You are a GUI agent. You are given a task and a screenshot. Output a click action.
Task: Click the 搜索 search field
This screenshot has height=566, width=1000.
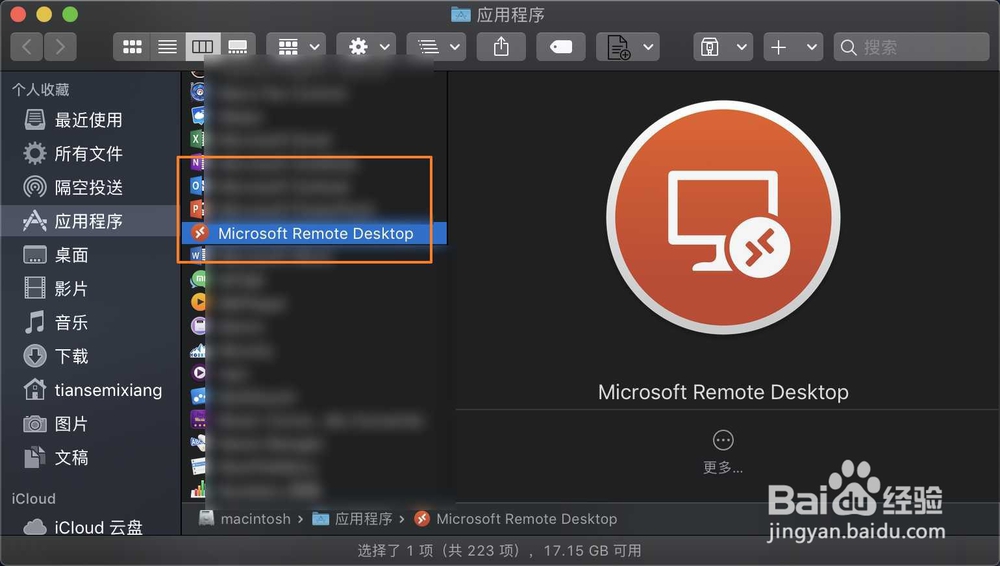pos(911,47)
